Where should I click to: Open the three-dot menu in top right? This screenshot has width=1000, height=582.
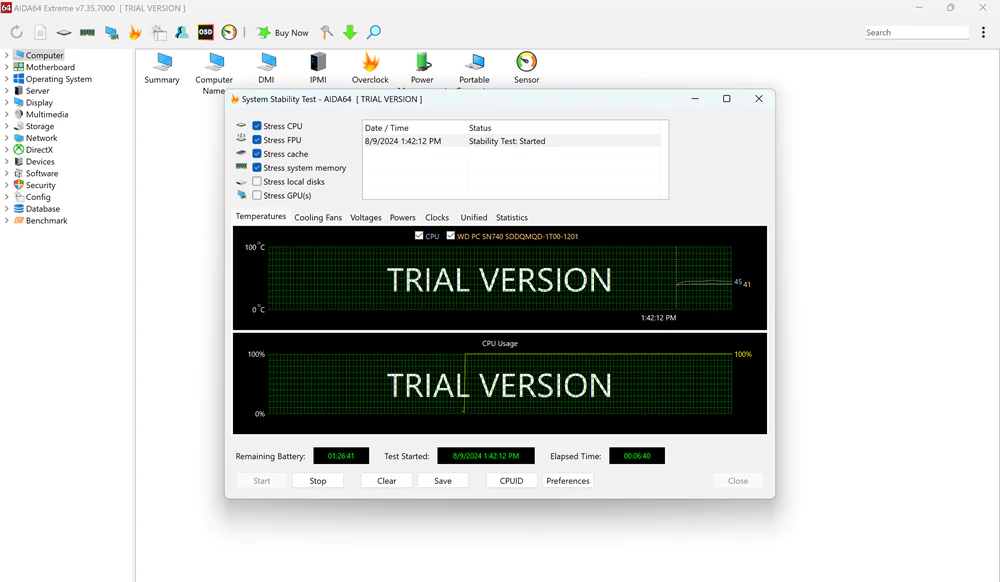(x=983, y=32)
